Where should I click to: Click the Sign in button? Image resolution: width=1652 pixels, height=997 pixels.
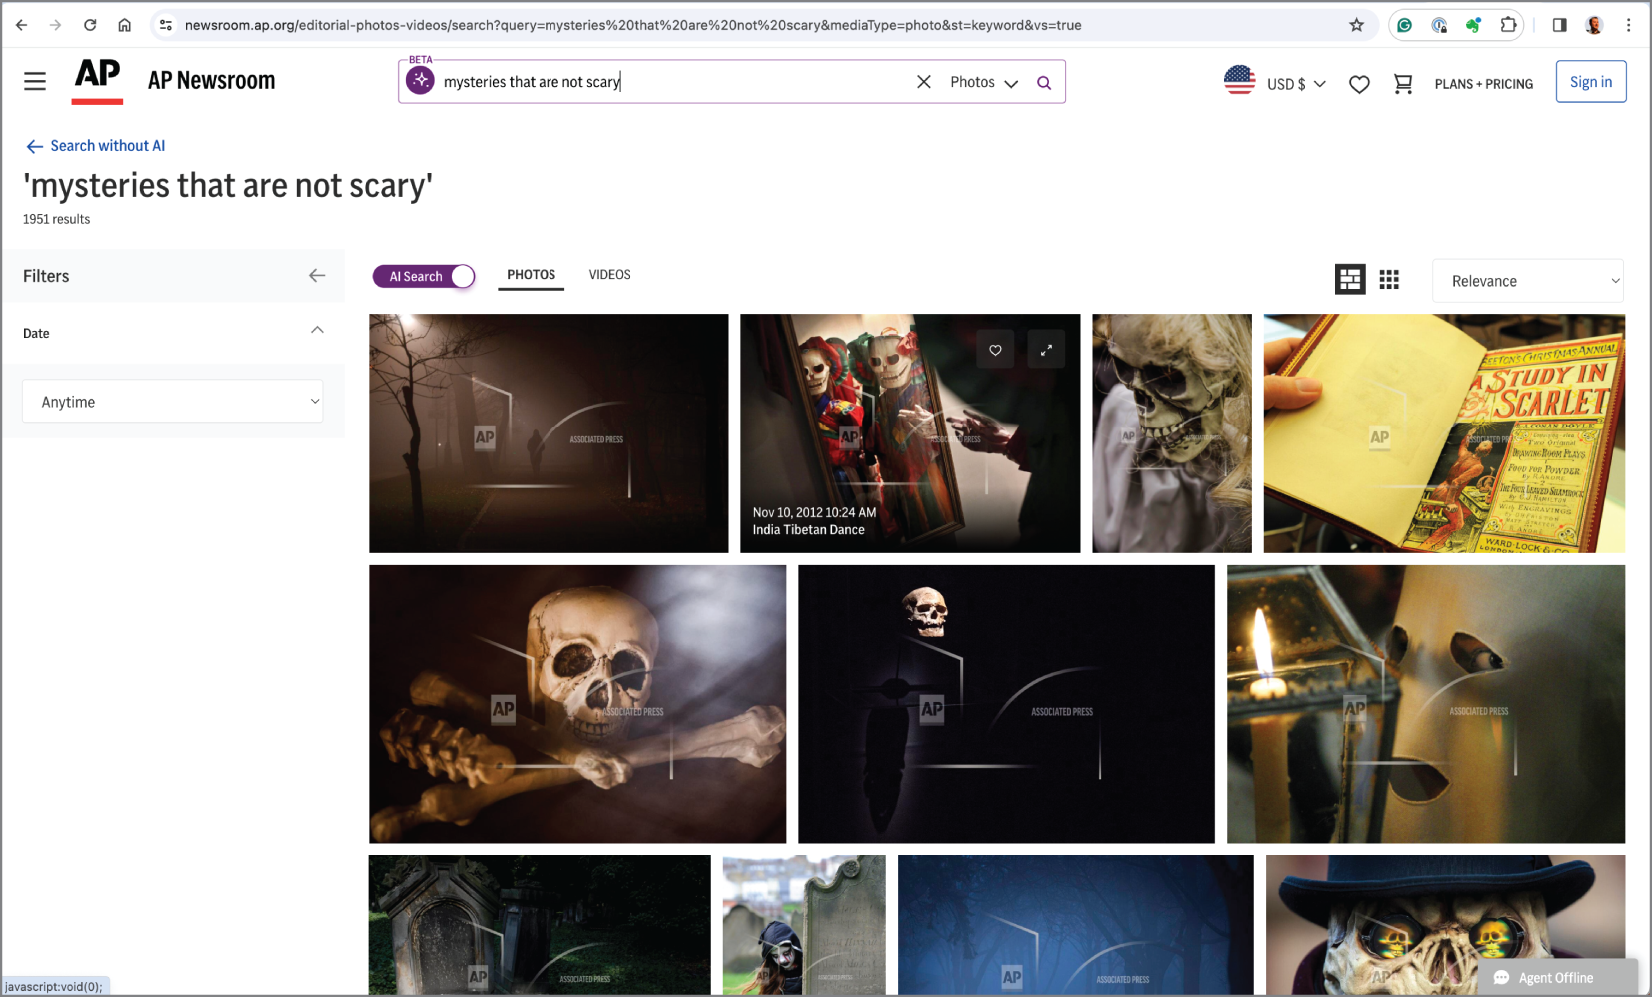coord(1591,81)
